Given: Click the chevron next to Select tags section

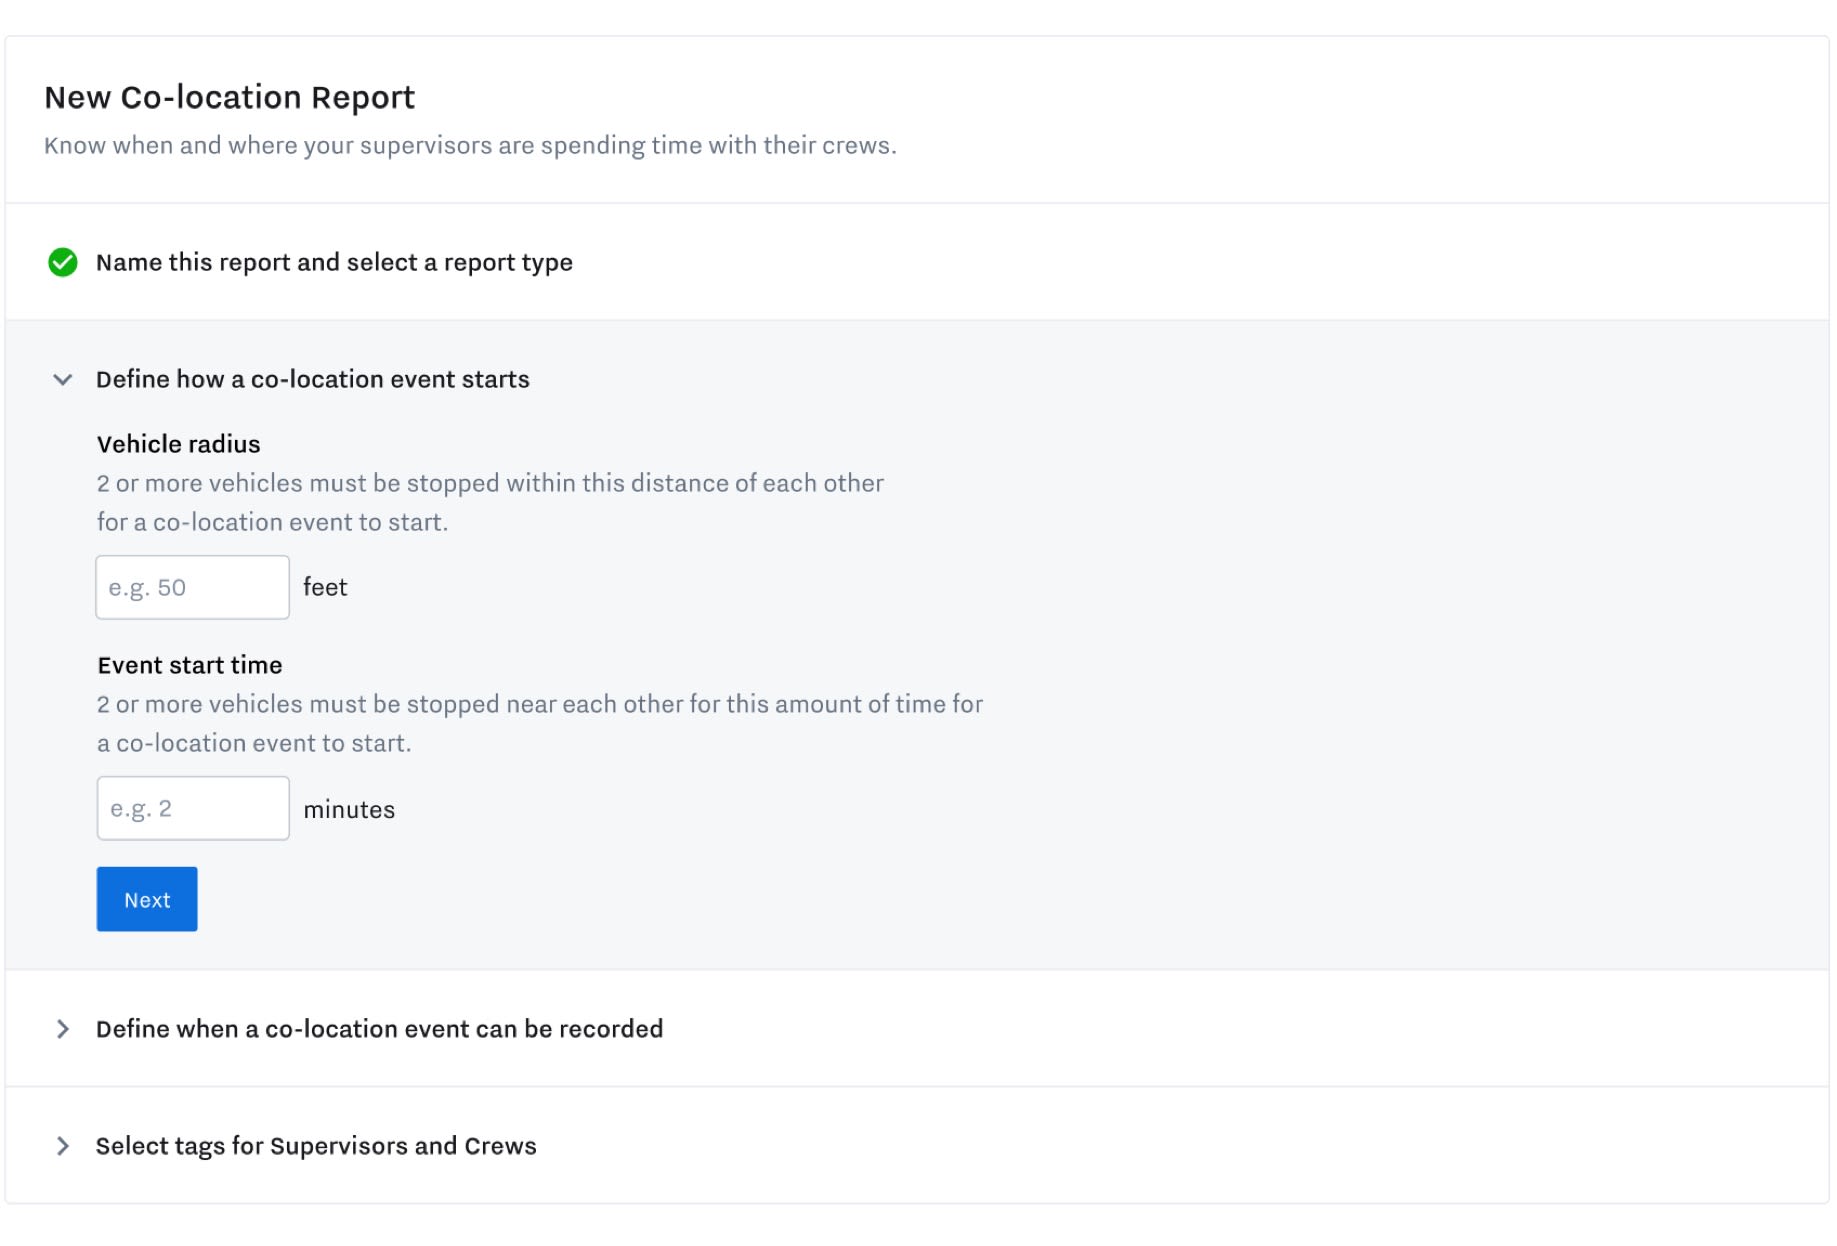Looking at the screenshot, I should [x=62, y=1145].
